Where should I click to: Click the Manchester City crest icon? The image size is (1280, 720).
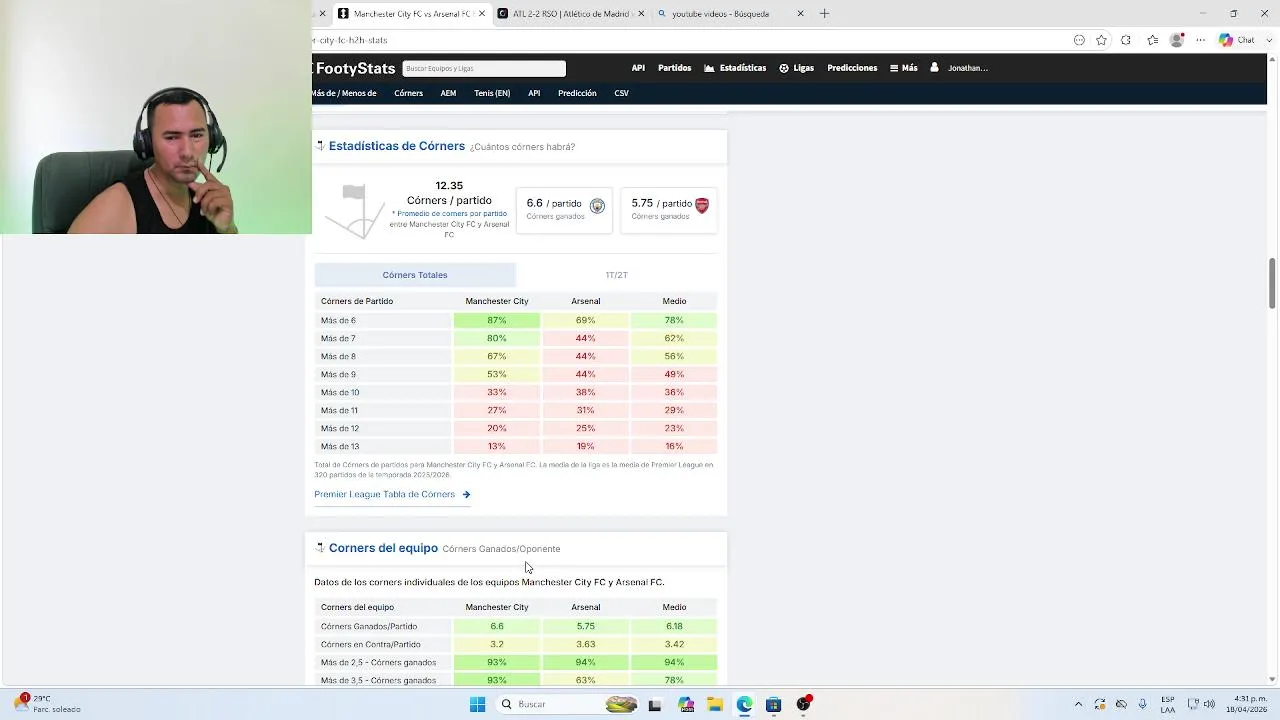coord(597,205)
